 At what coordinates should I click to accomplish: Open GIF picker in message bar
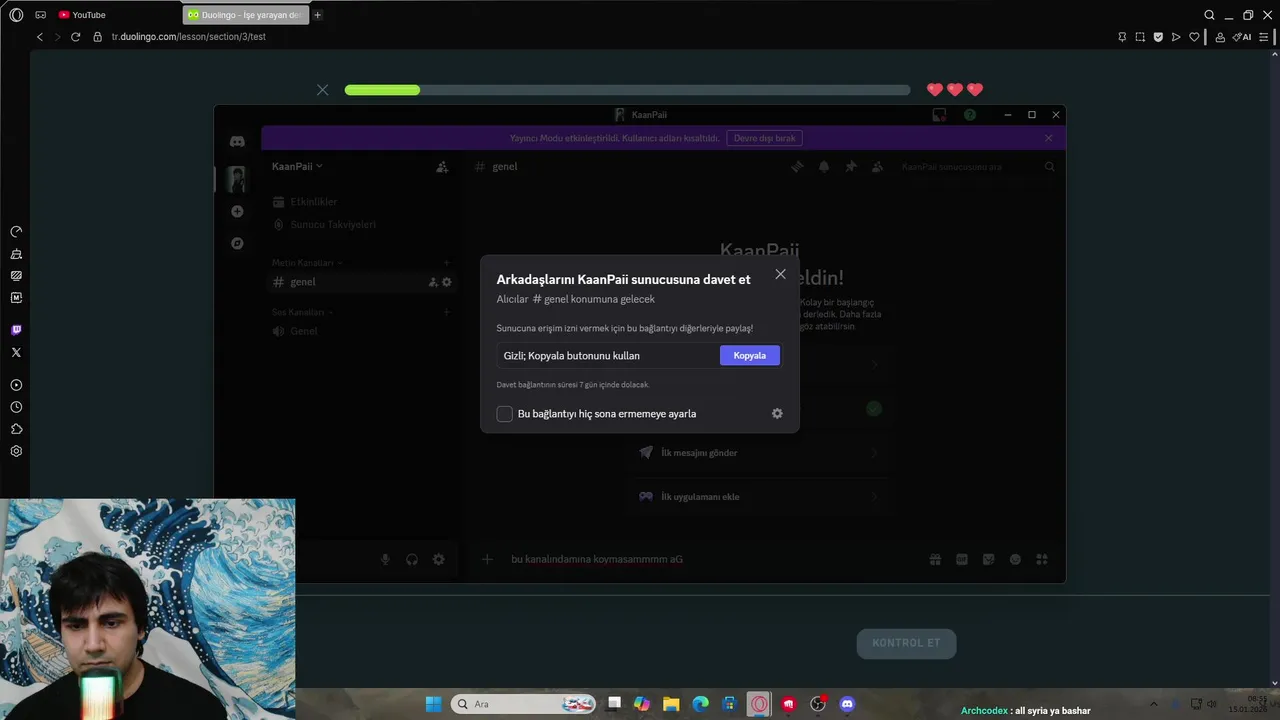click(962, 560)
